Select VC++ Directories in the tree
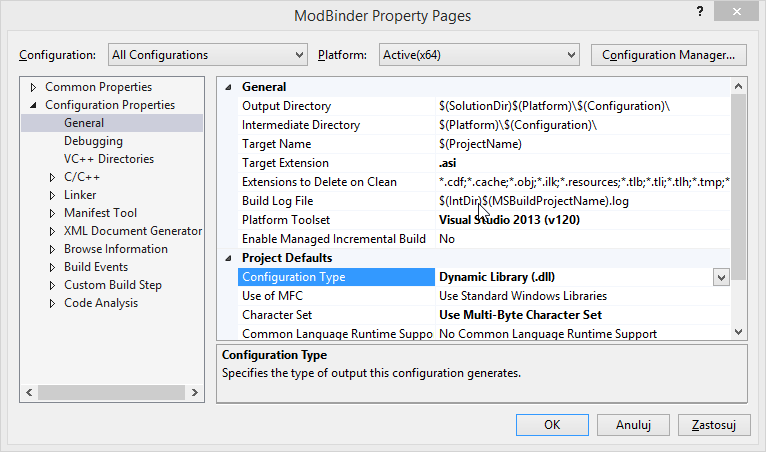766x452 pixels. [108, 159]
